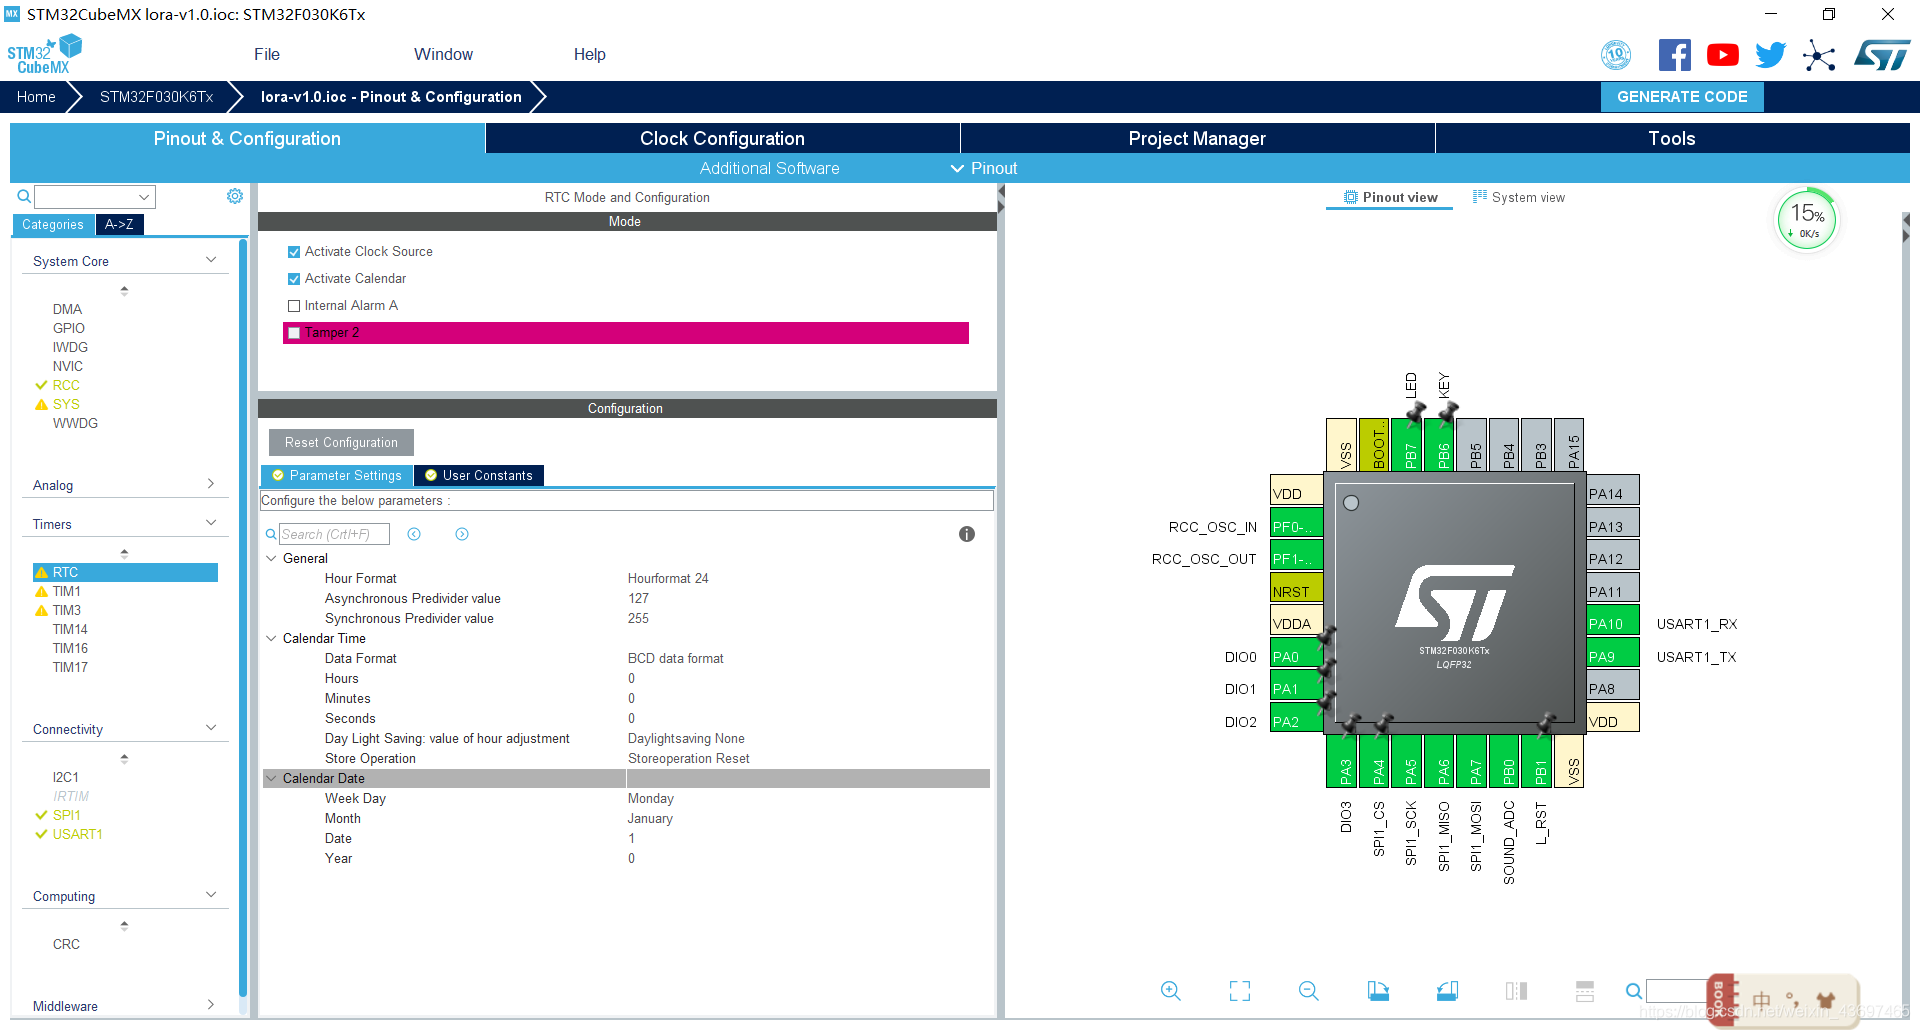Zoom out of the chip pinout

click(1309, 991)
